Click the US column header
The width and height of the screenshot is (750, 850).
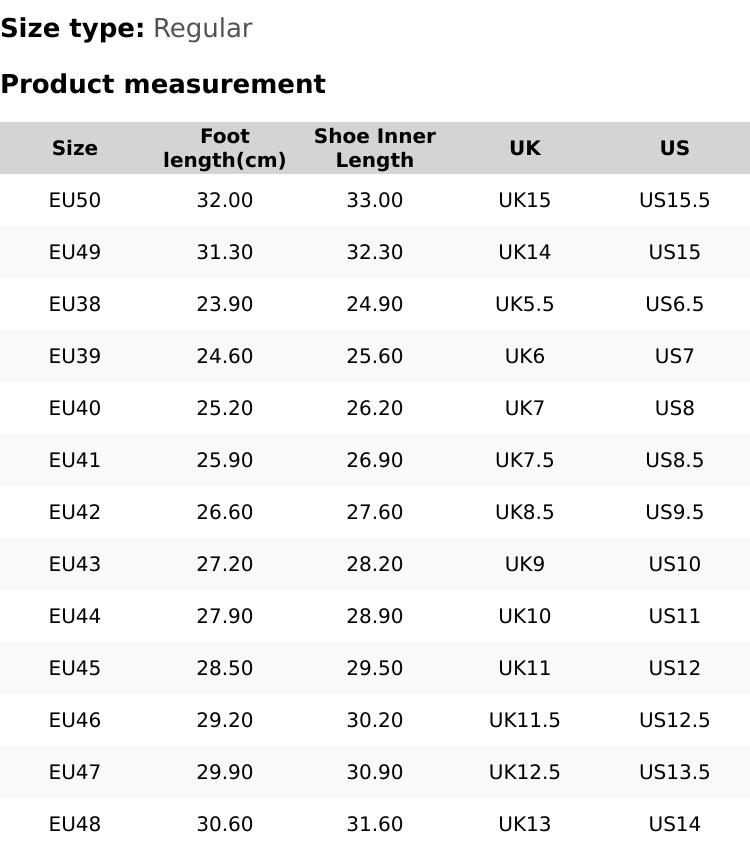point(675,148)
